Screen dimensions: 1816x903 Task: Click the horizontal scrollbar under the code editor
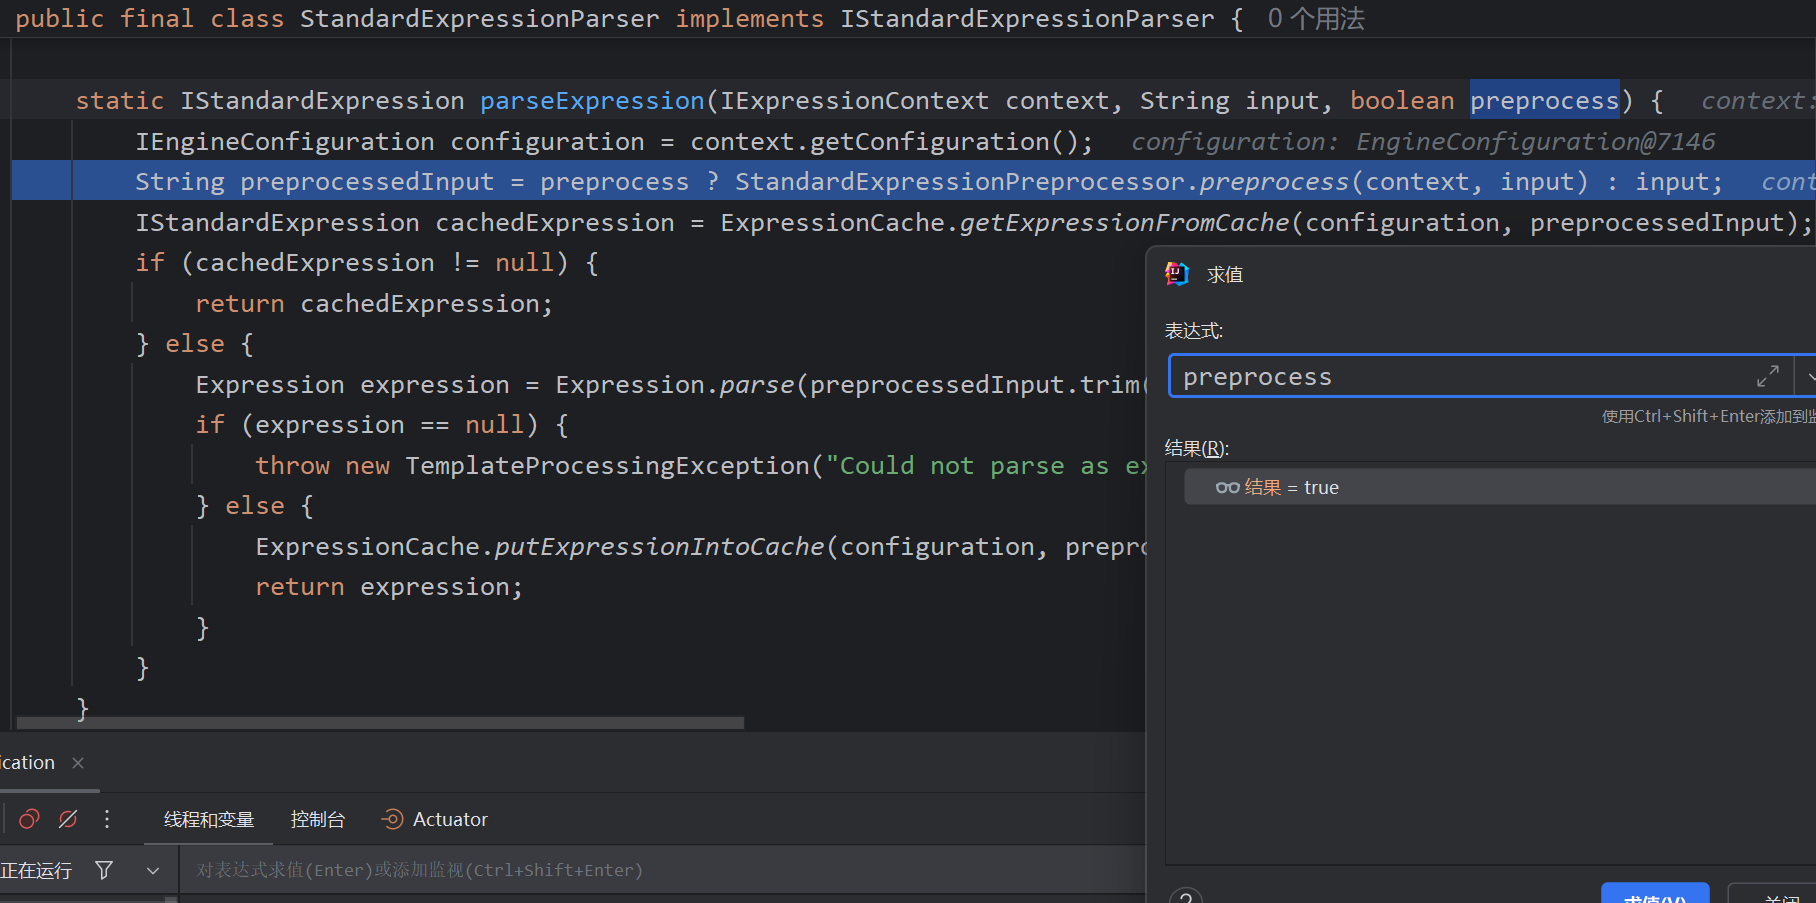point(380,722)
